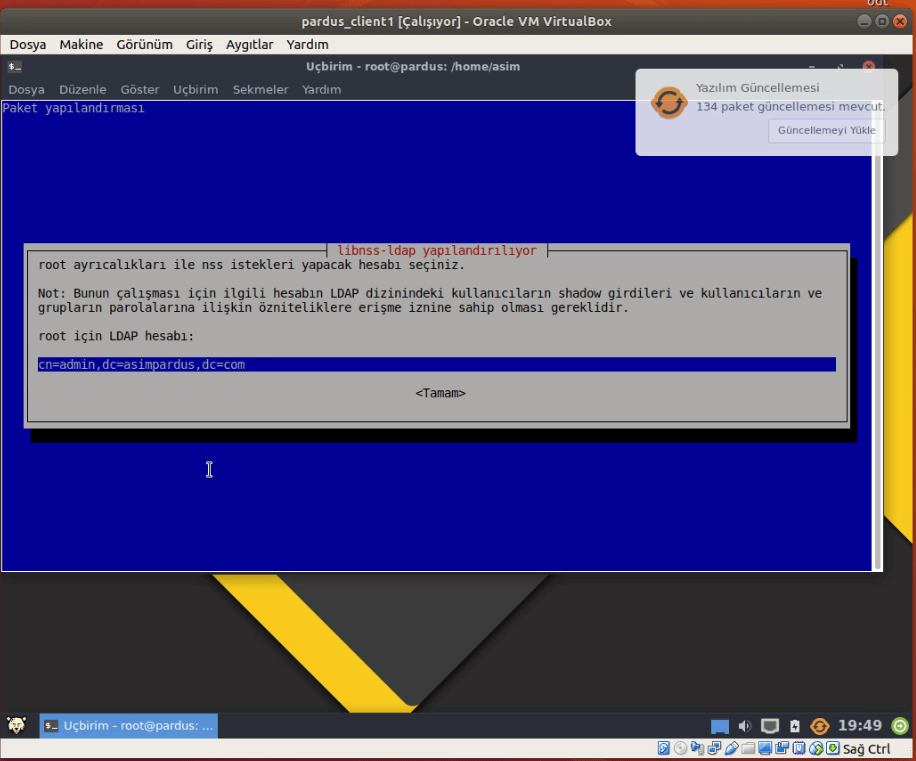Open VirtualBox Yardım menu

[x=307, y=44]
